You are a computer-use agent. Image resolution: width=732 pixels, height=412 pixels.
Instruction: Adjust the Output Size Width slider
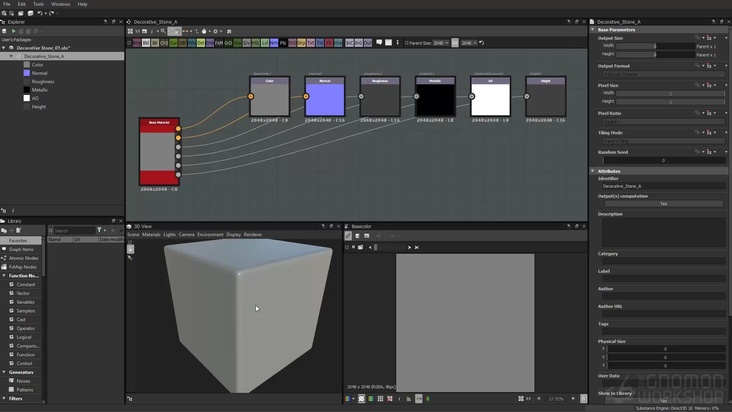tap(655, 46)
